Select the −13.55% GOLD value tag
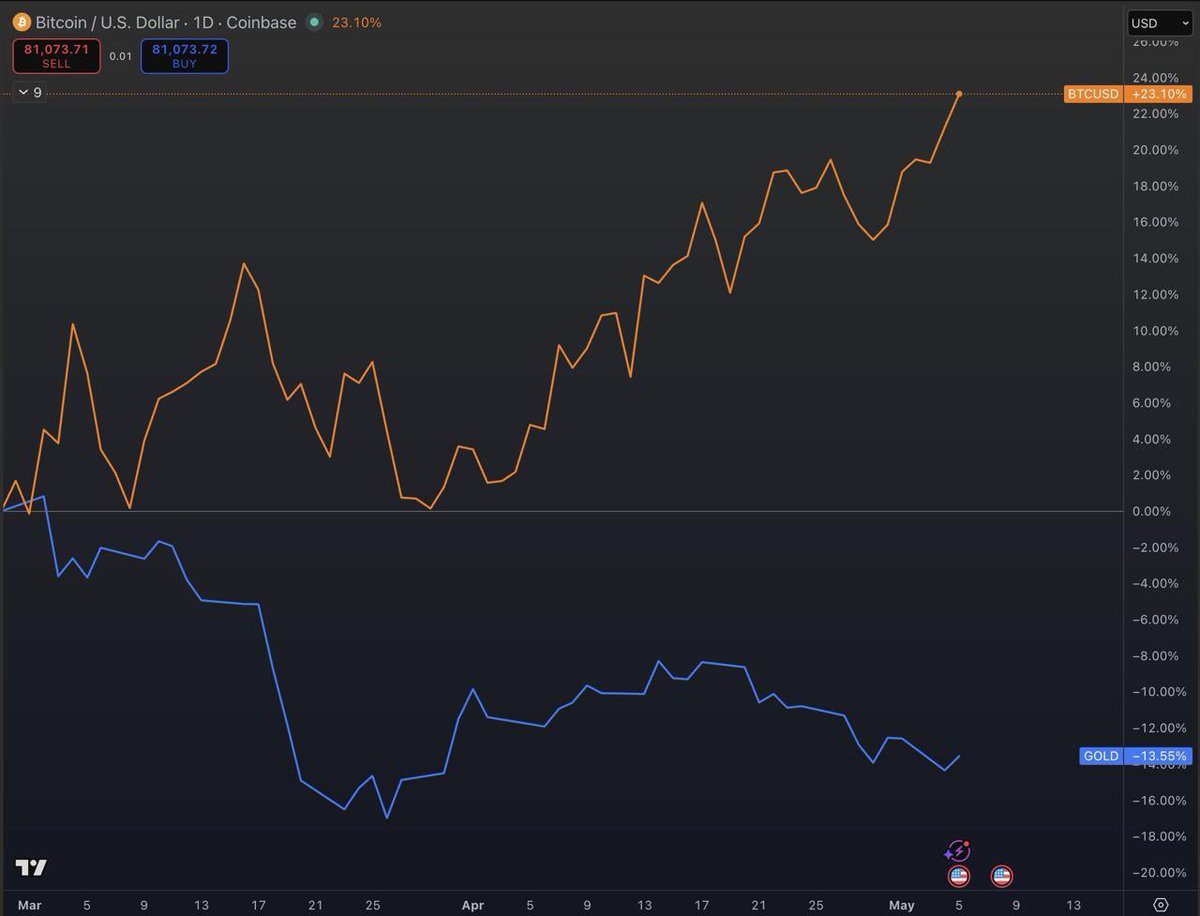The width and height of the screenshot is (1200, 916). pos(1158,756)
